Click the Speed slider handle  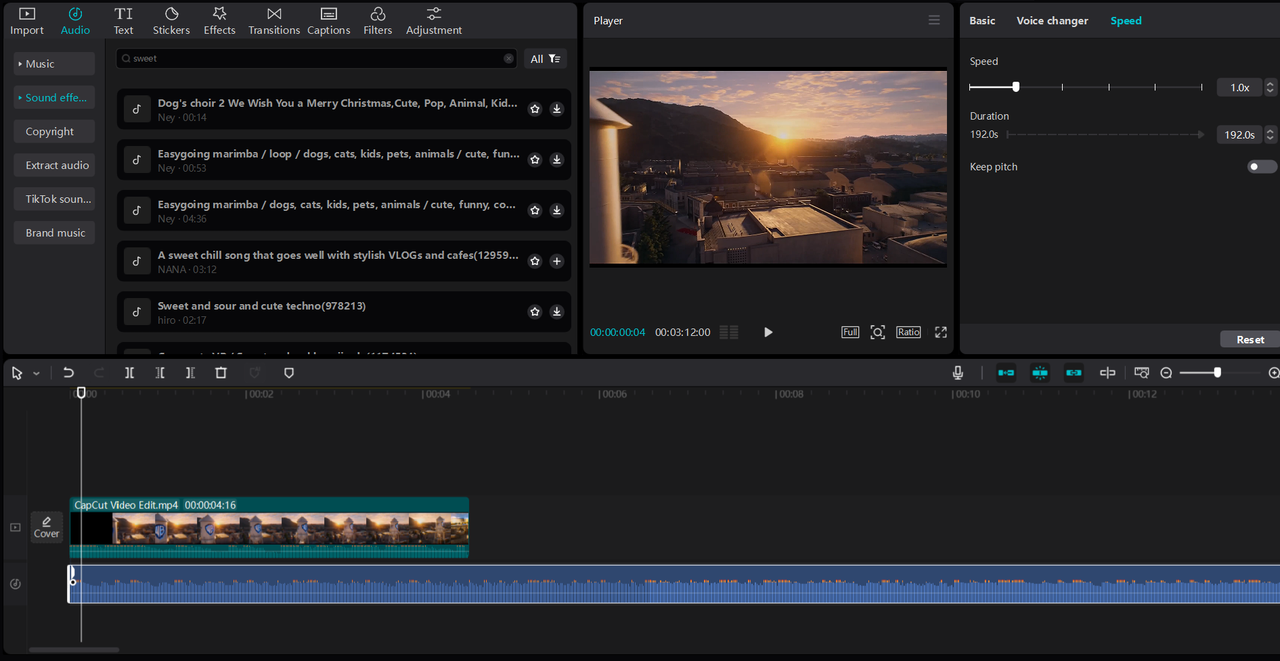[1016, 87]
